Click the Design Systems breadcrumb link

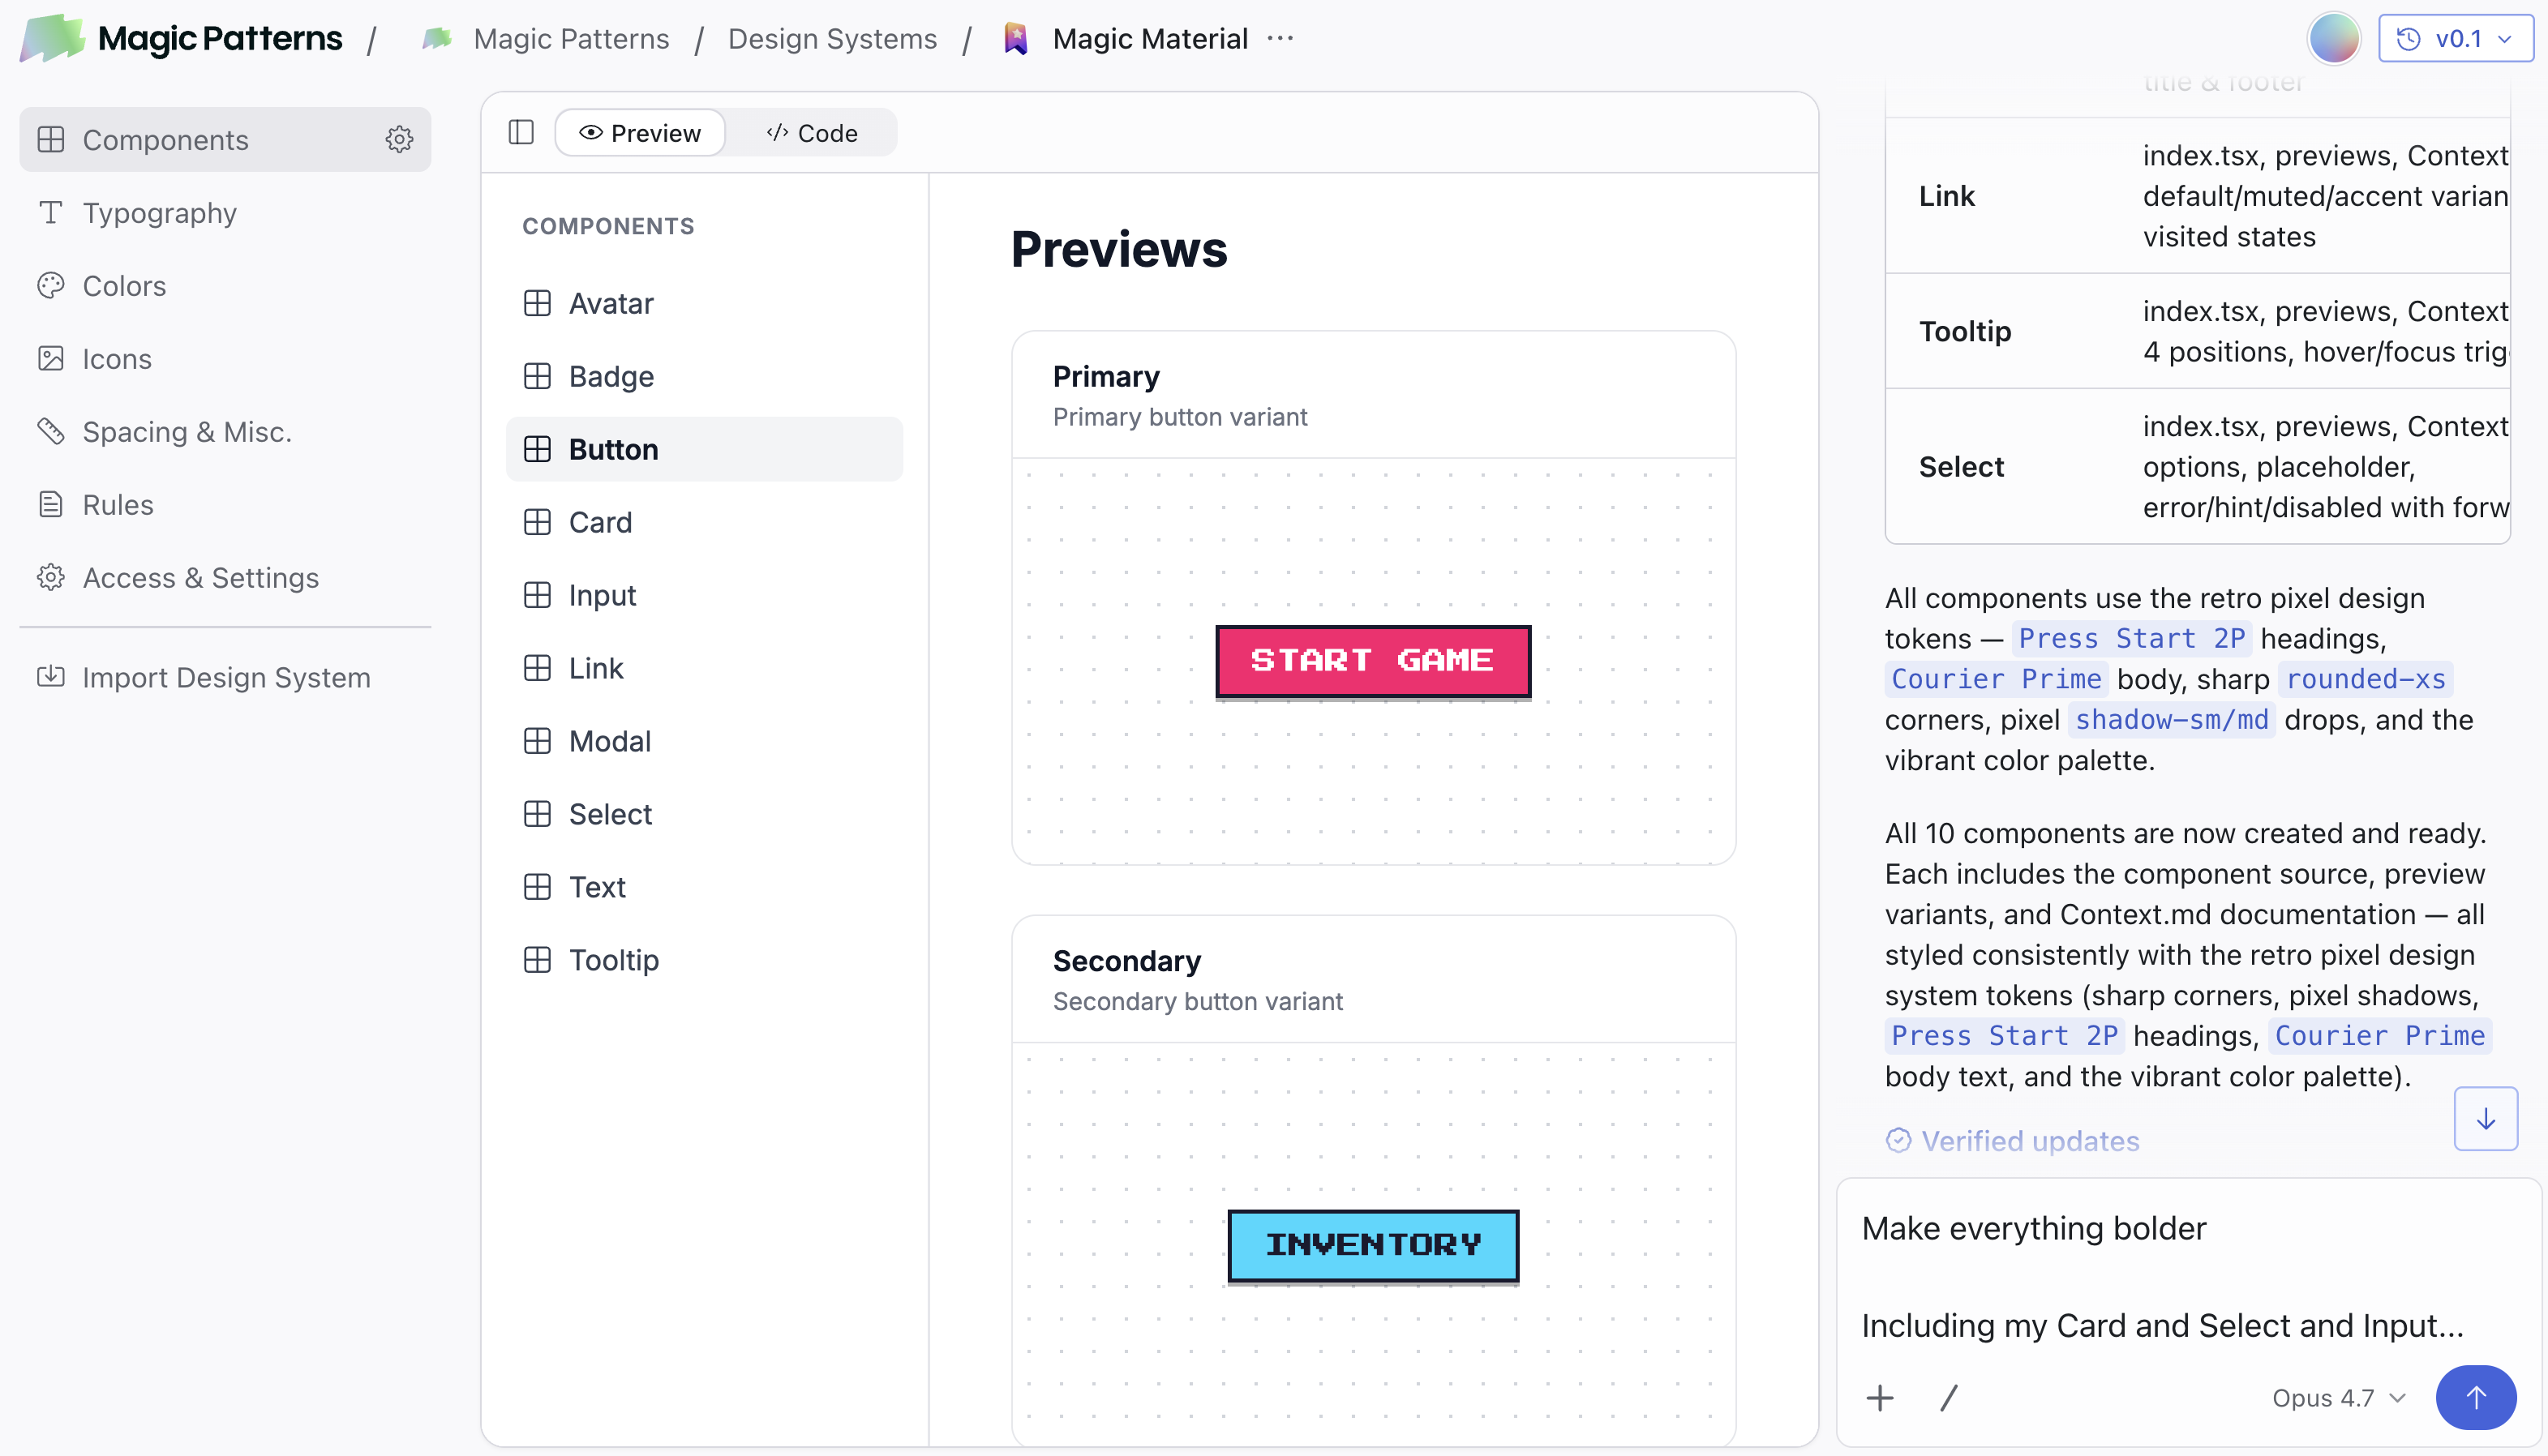(832, 39)
